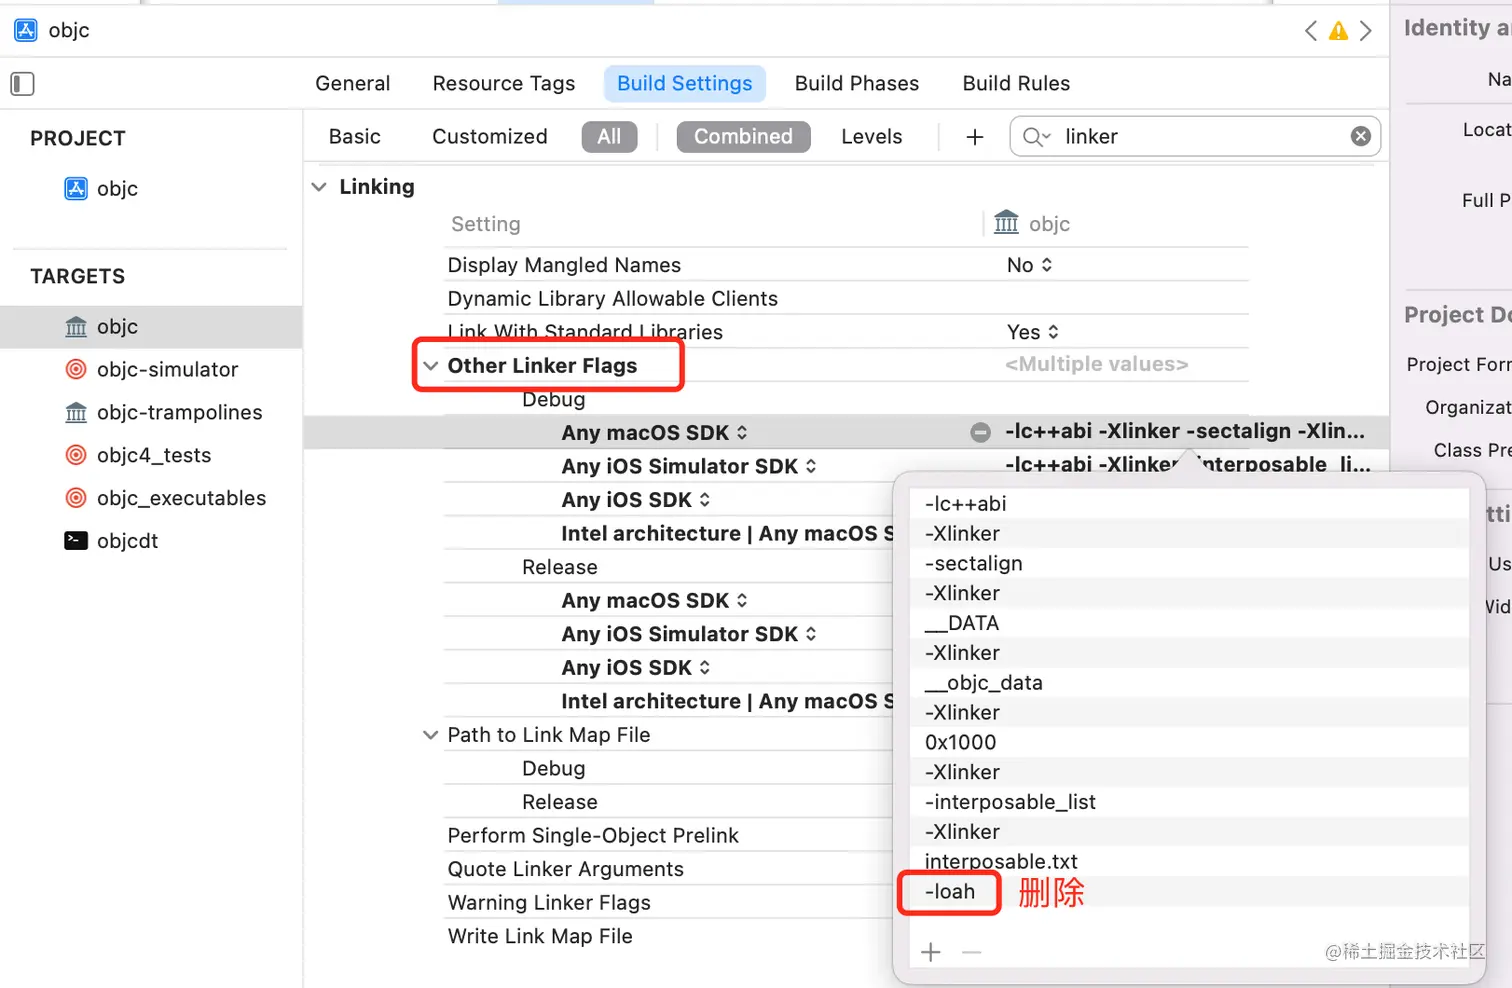This screenshot has height=988, width=1512.
Task: Collapse Path to Link Map File
Action: [430, 735]
